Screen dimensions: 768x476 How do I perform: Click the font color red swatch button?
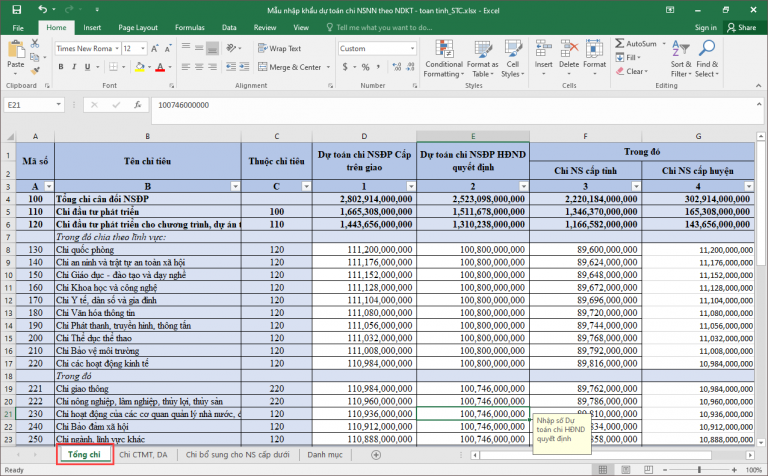click(160, 67)
